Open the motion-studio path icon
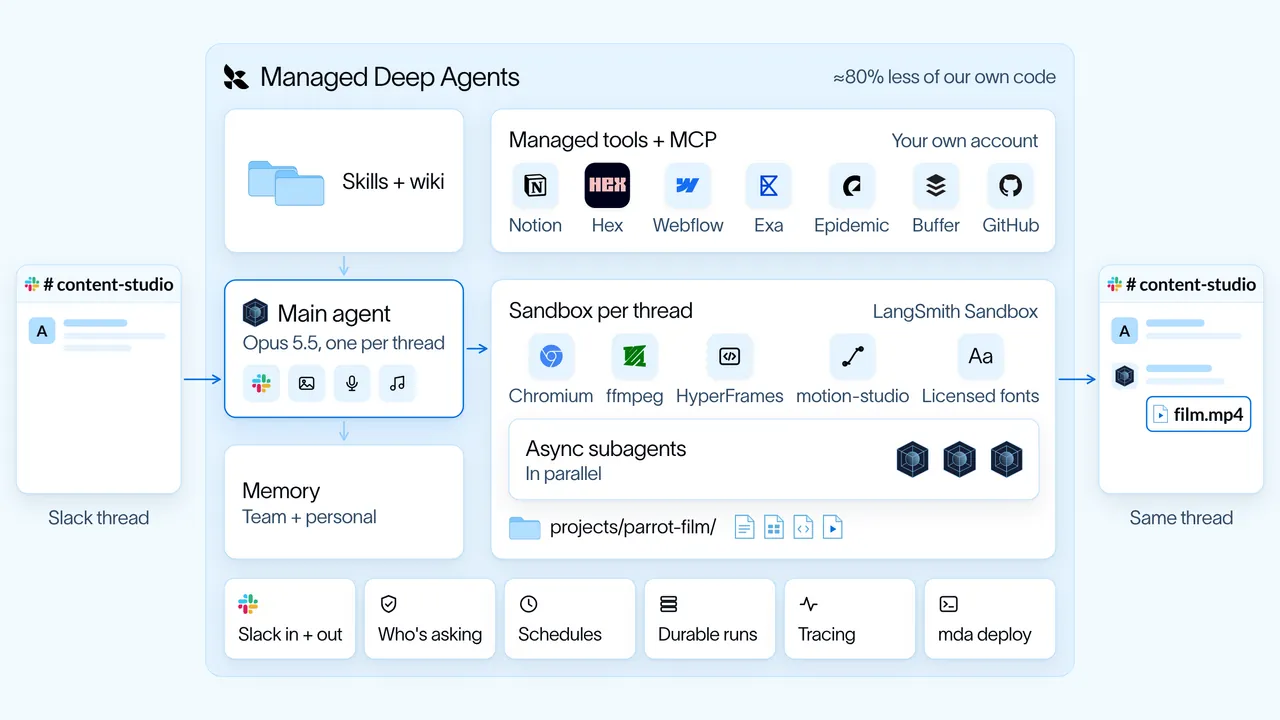The width and height of the screenshot is (1280, 720). coord(852,357)
